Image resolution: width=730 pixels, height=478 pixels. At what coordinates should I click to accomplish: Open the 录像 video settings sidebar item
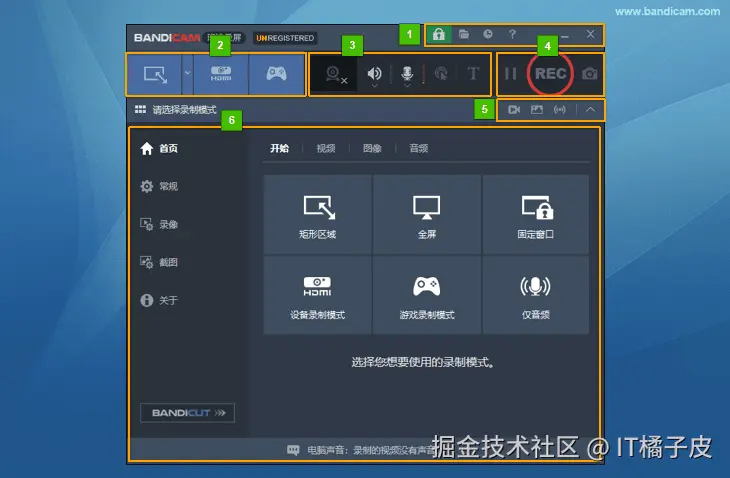tap(159, 224)
